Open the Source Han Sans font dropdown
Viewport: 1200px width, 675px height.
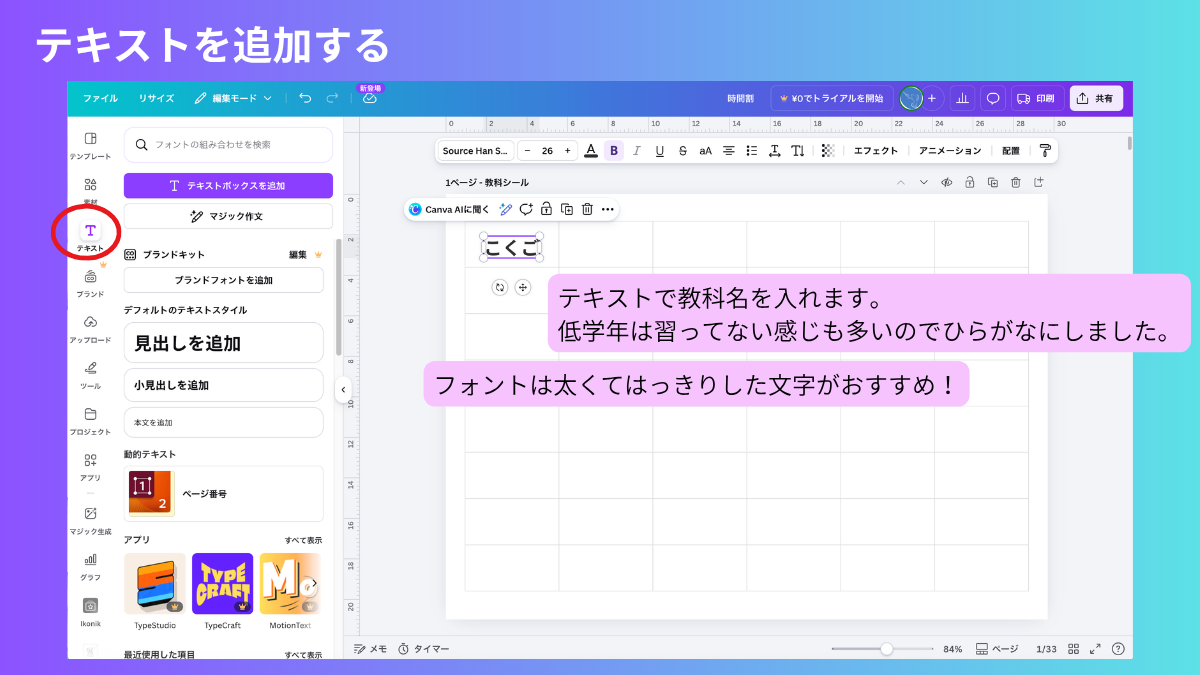click(475, 151)
